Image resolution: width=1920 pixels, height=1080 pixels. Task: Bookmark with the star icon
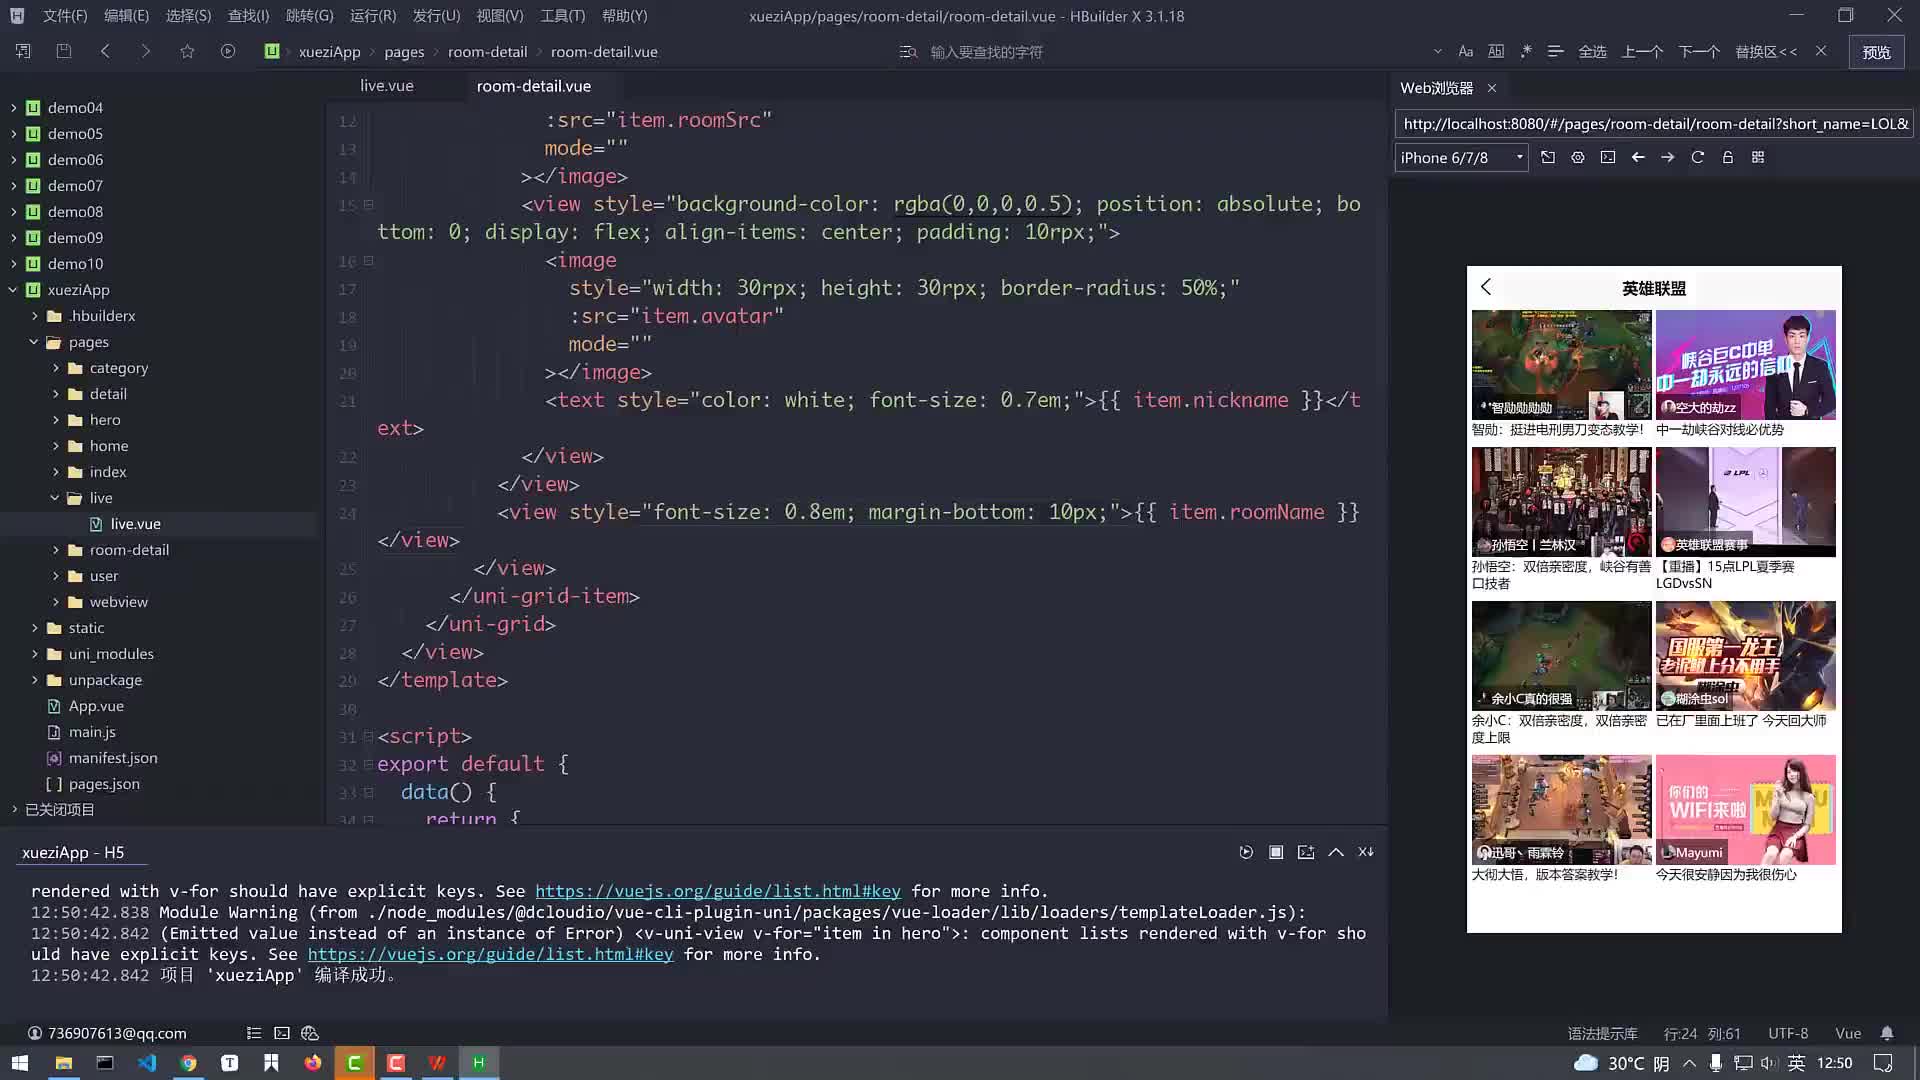[x=187, y=51]
